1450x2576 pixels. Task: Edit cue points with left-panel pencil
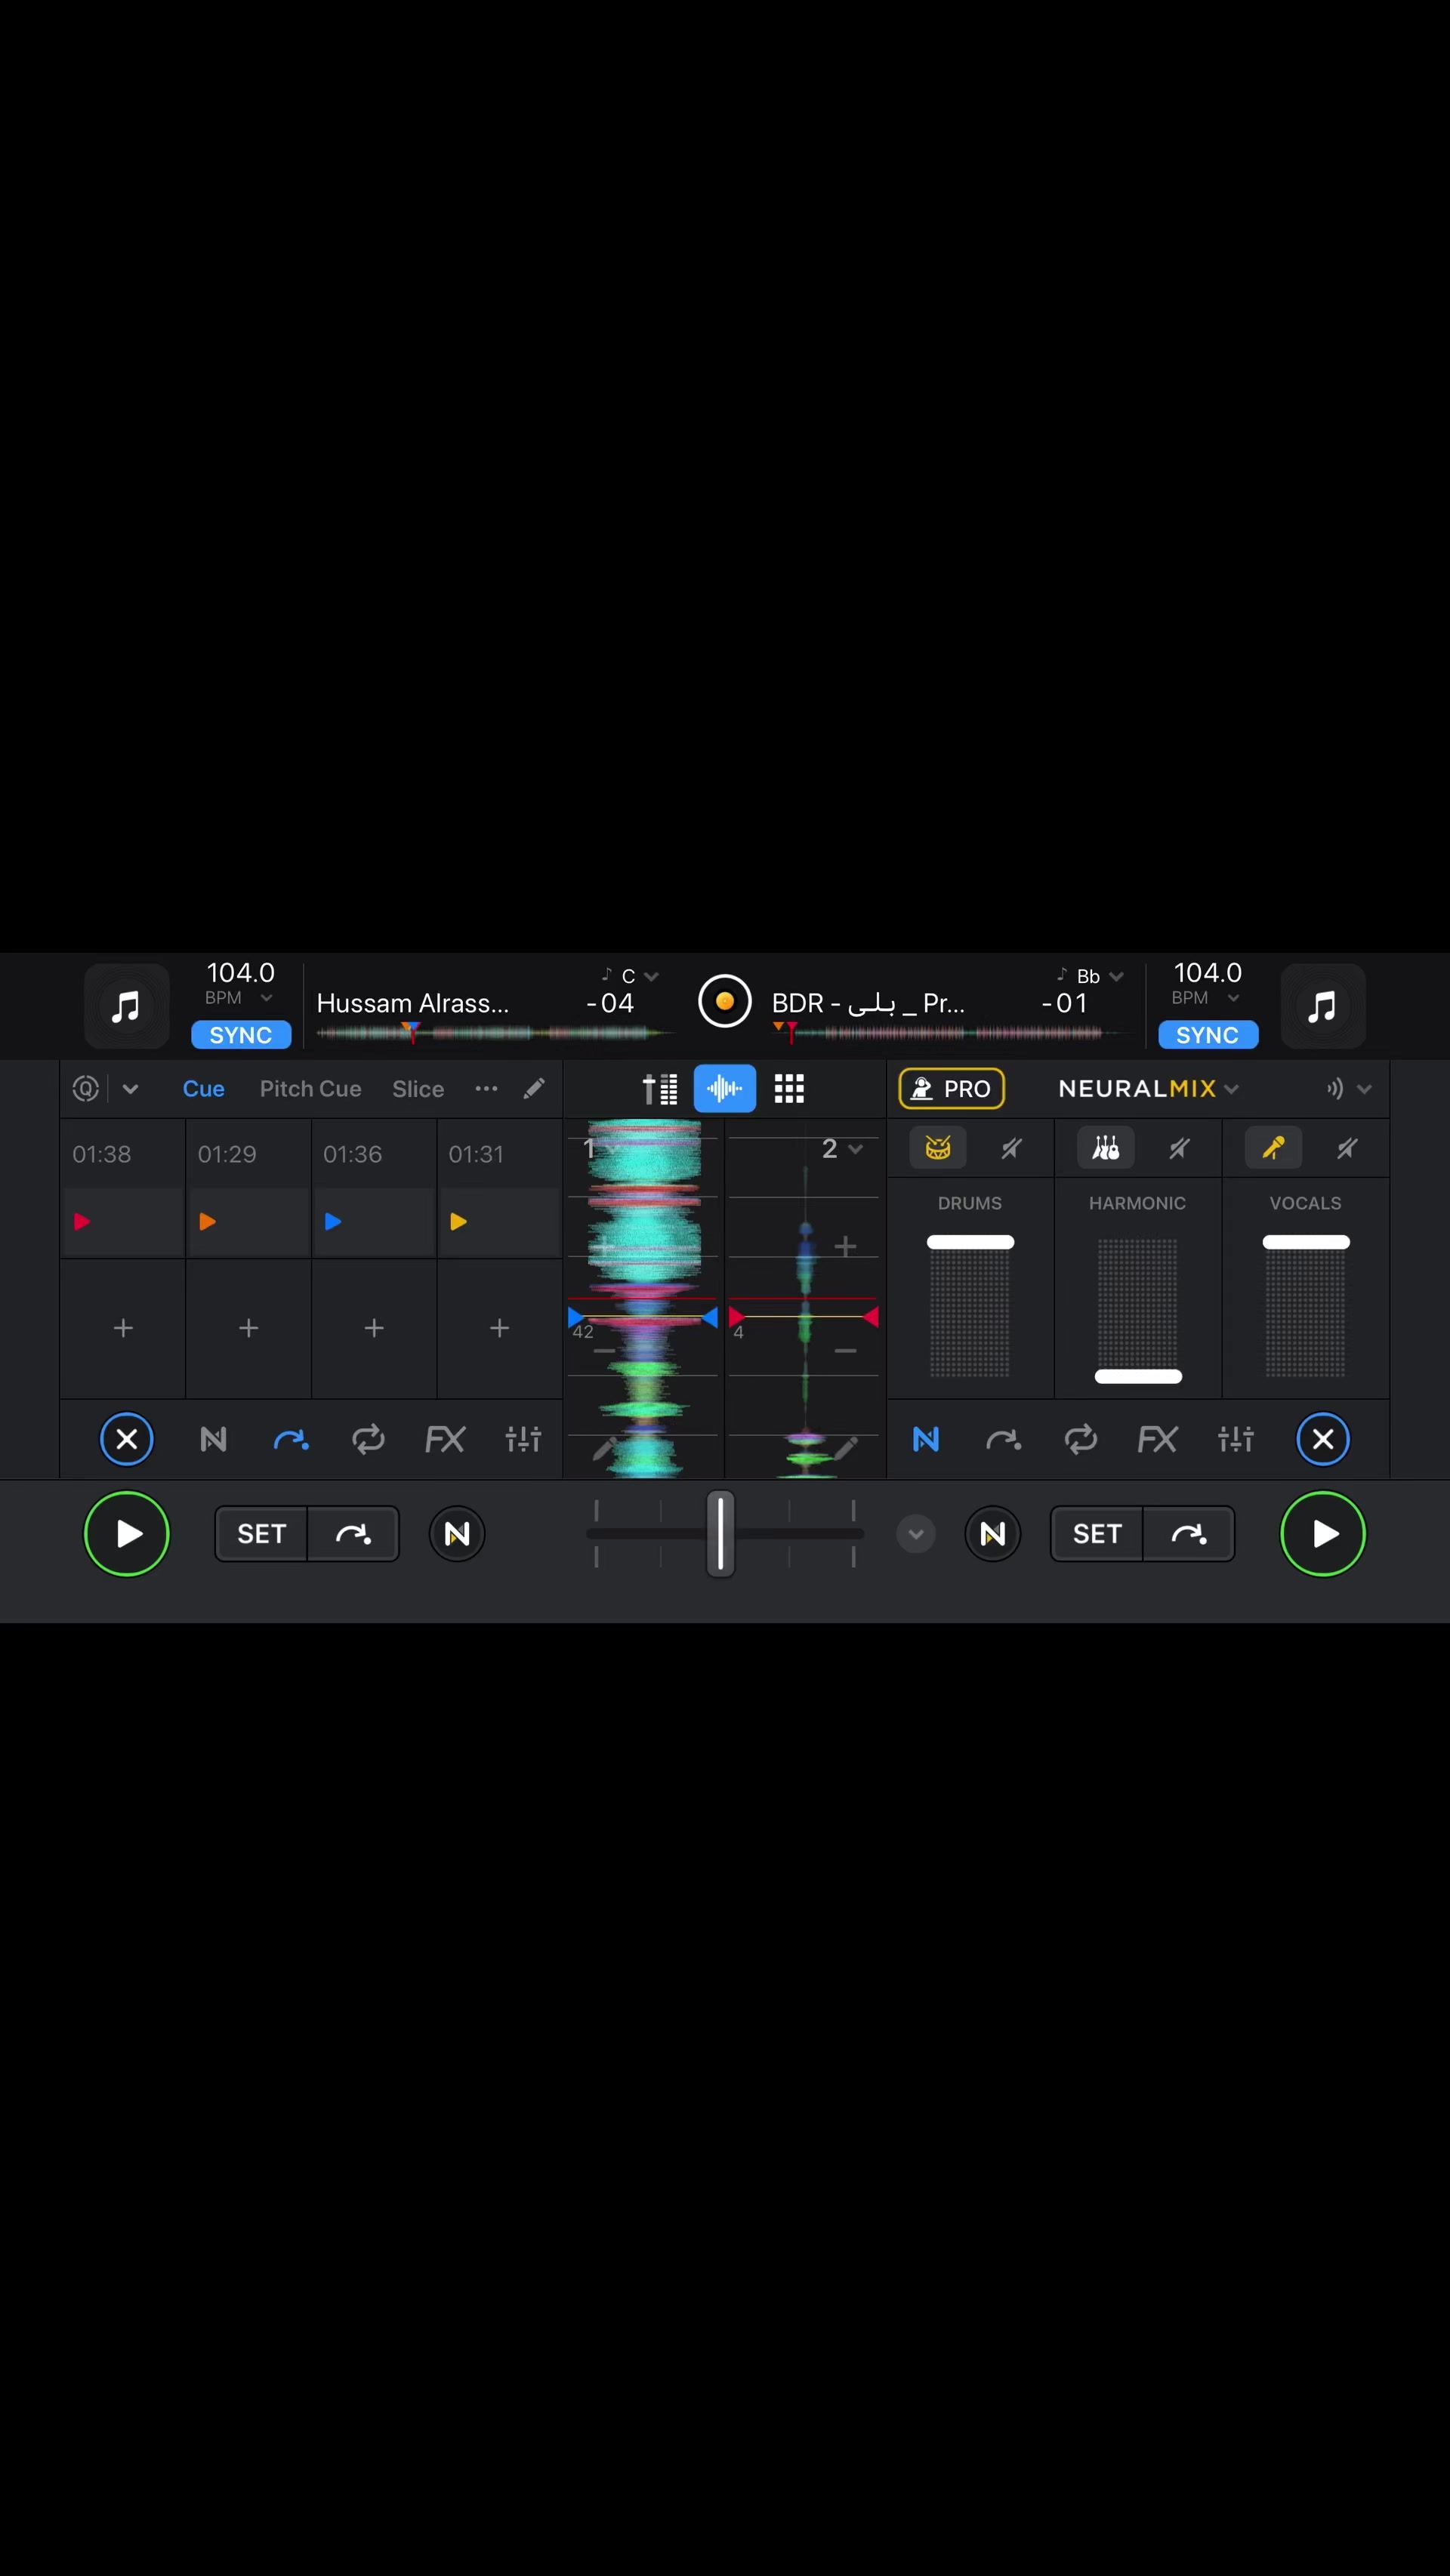click(534, 1088)
